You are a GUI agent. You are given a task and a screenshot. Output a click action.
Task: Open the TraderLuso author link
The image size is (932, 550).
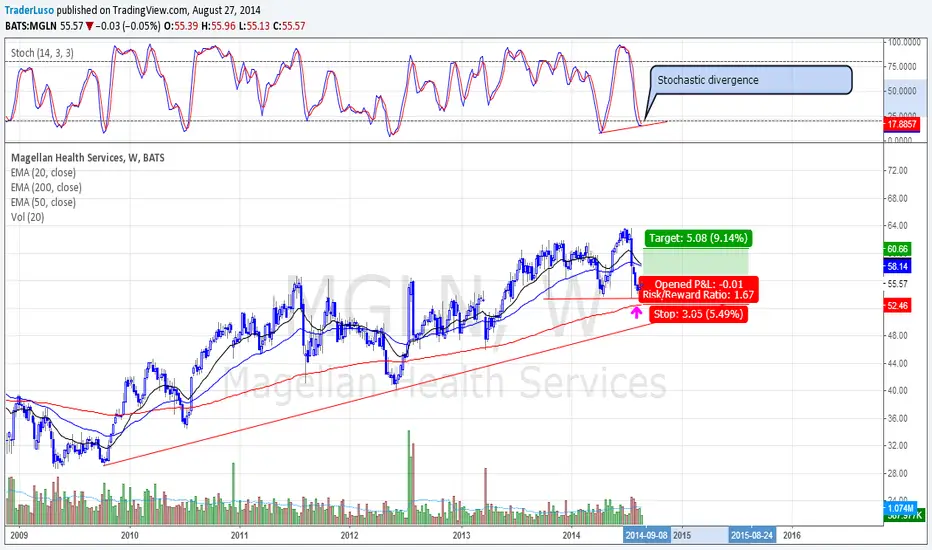(29, 10)
